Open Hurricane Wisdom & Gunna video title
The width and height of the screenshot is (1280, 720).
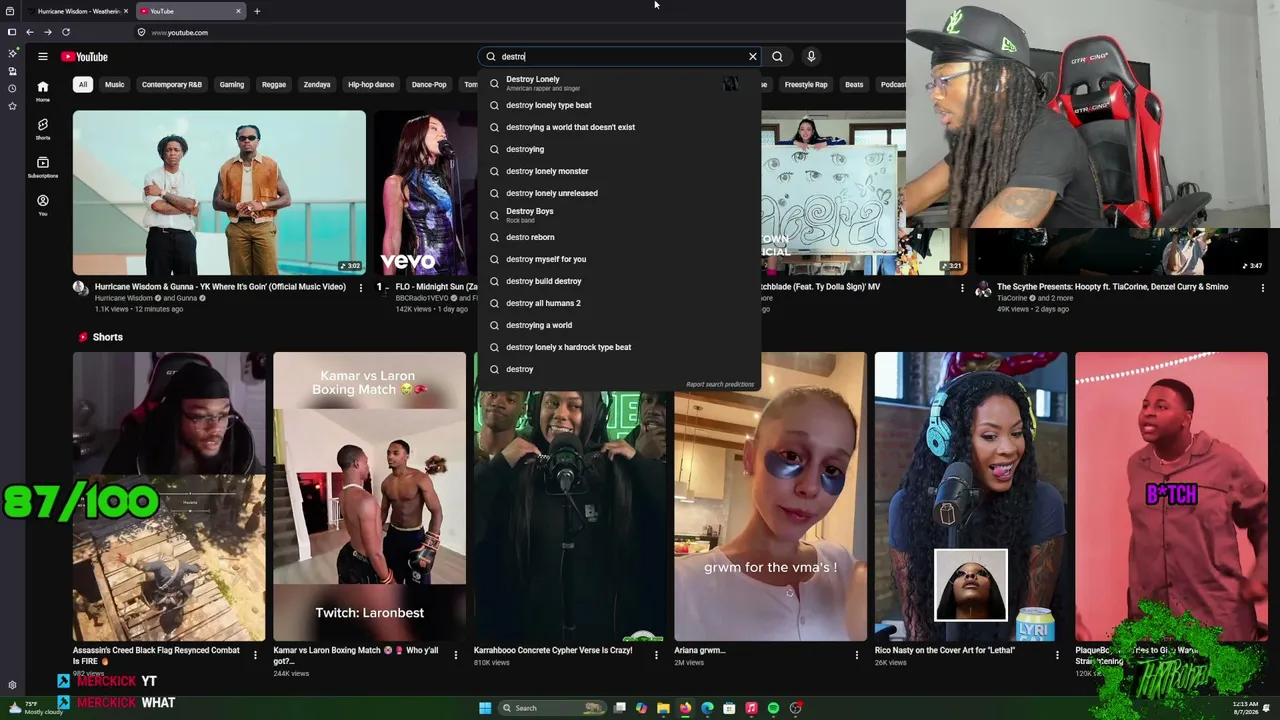(220, 287)
